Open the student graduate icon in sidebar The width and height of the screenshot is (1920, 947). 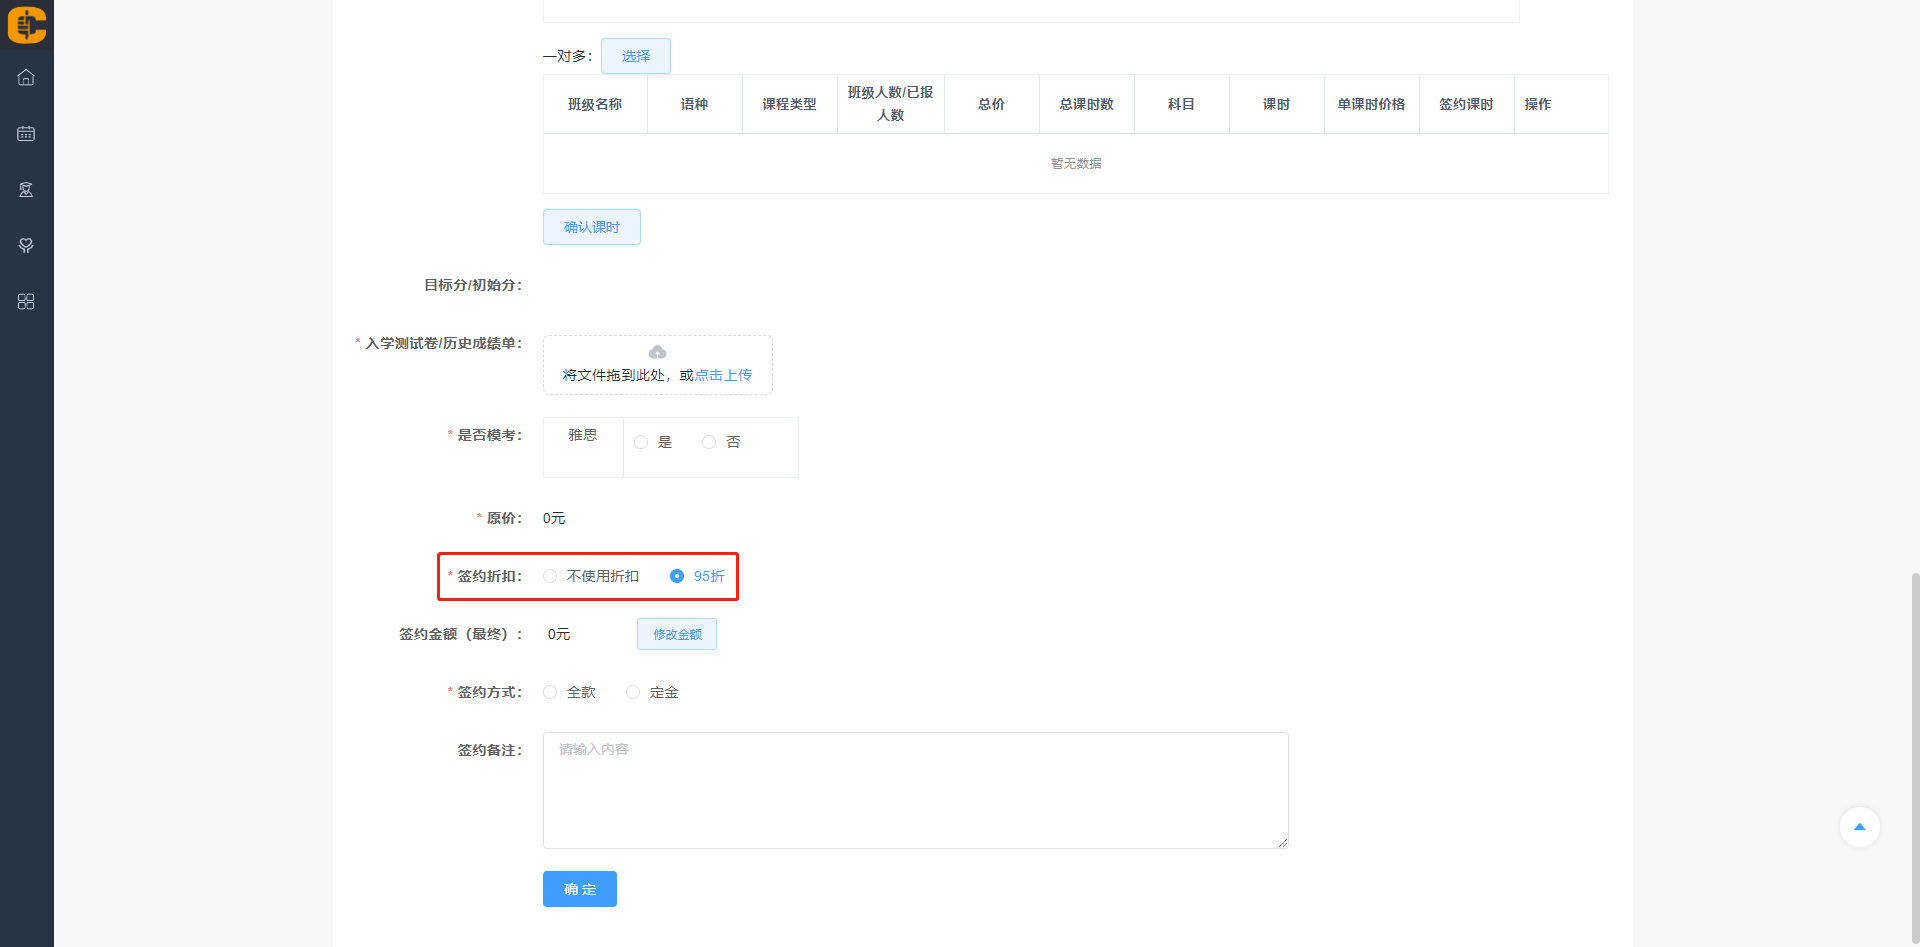coord(26,189)
